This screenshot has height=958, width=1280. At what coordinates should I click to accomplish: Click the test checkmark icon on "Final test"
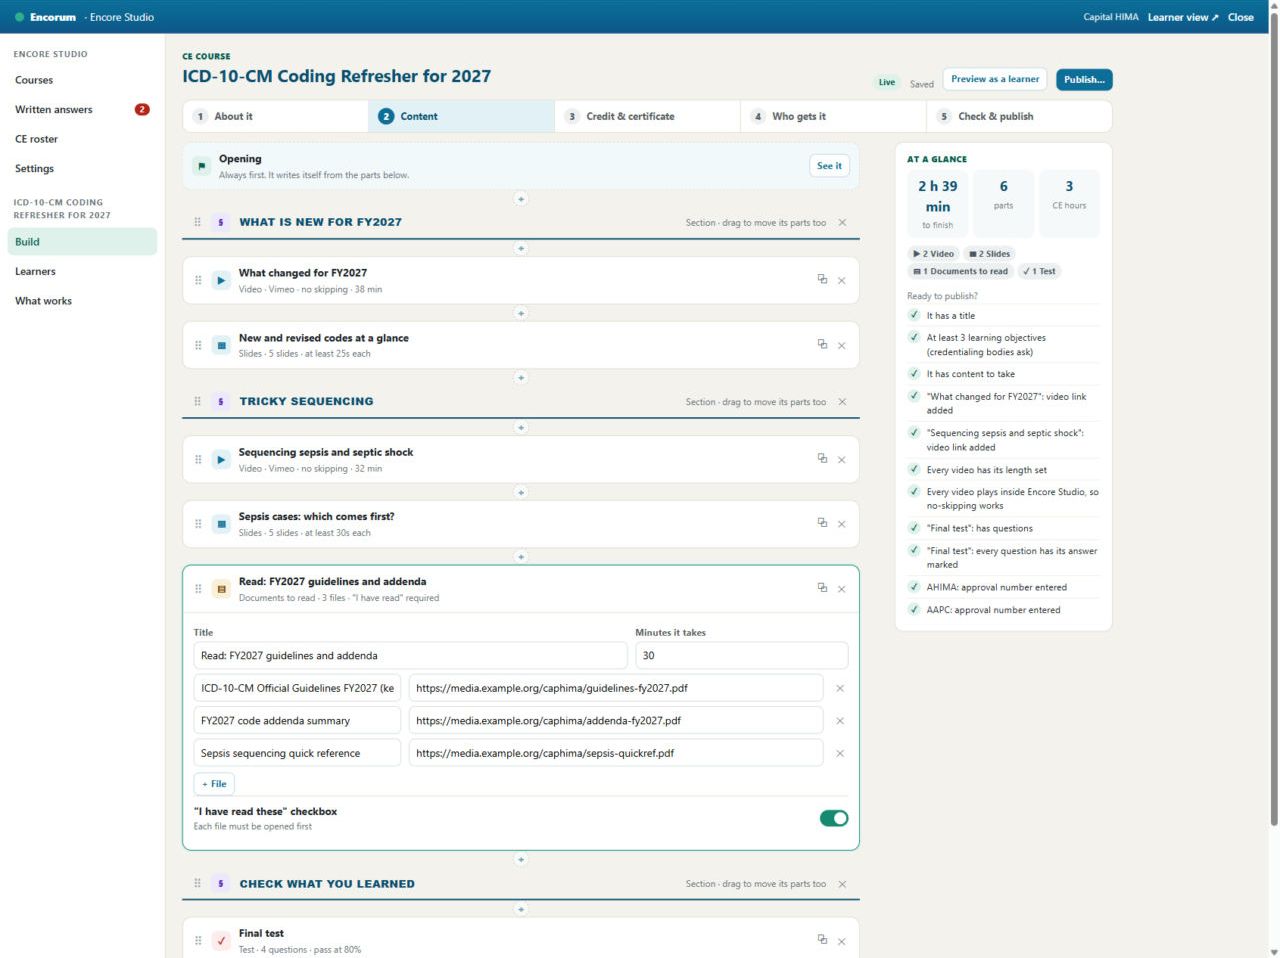pyautogui.click(x=222, y=941)
